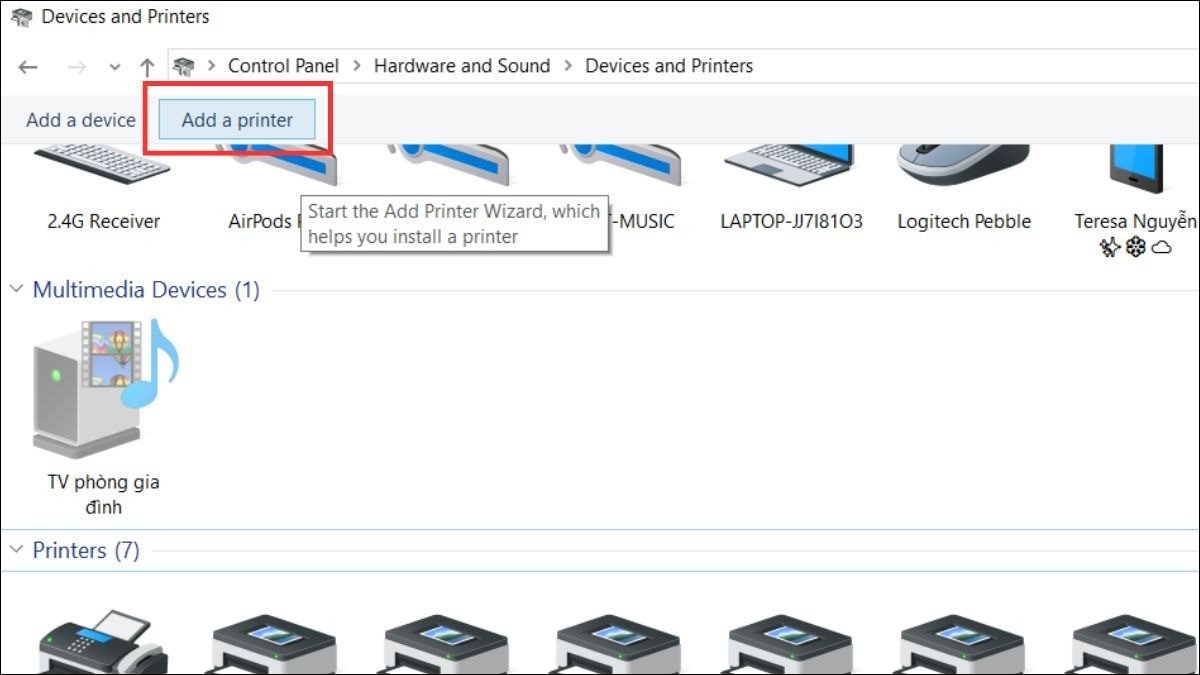Click the Add a printer button
The width and height of the screenshot is (1200, 675).
(x=235, y=119)
